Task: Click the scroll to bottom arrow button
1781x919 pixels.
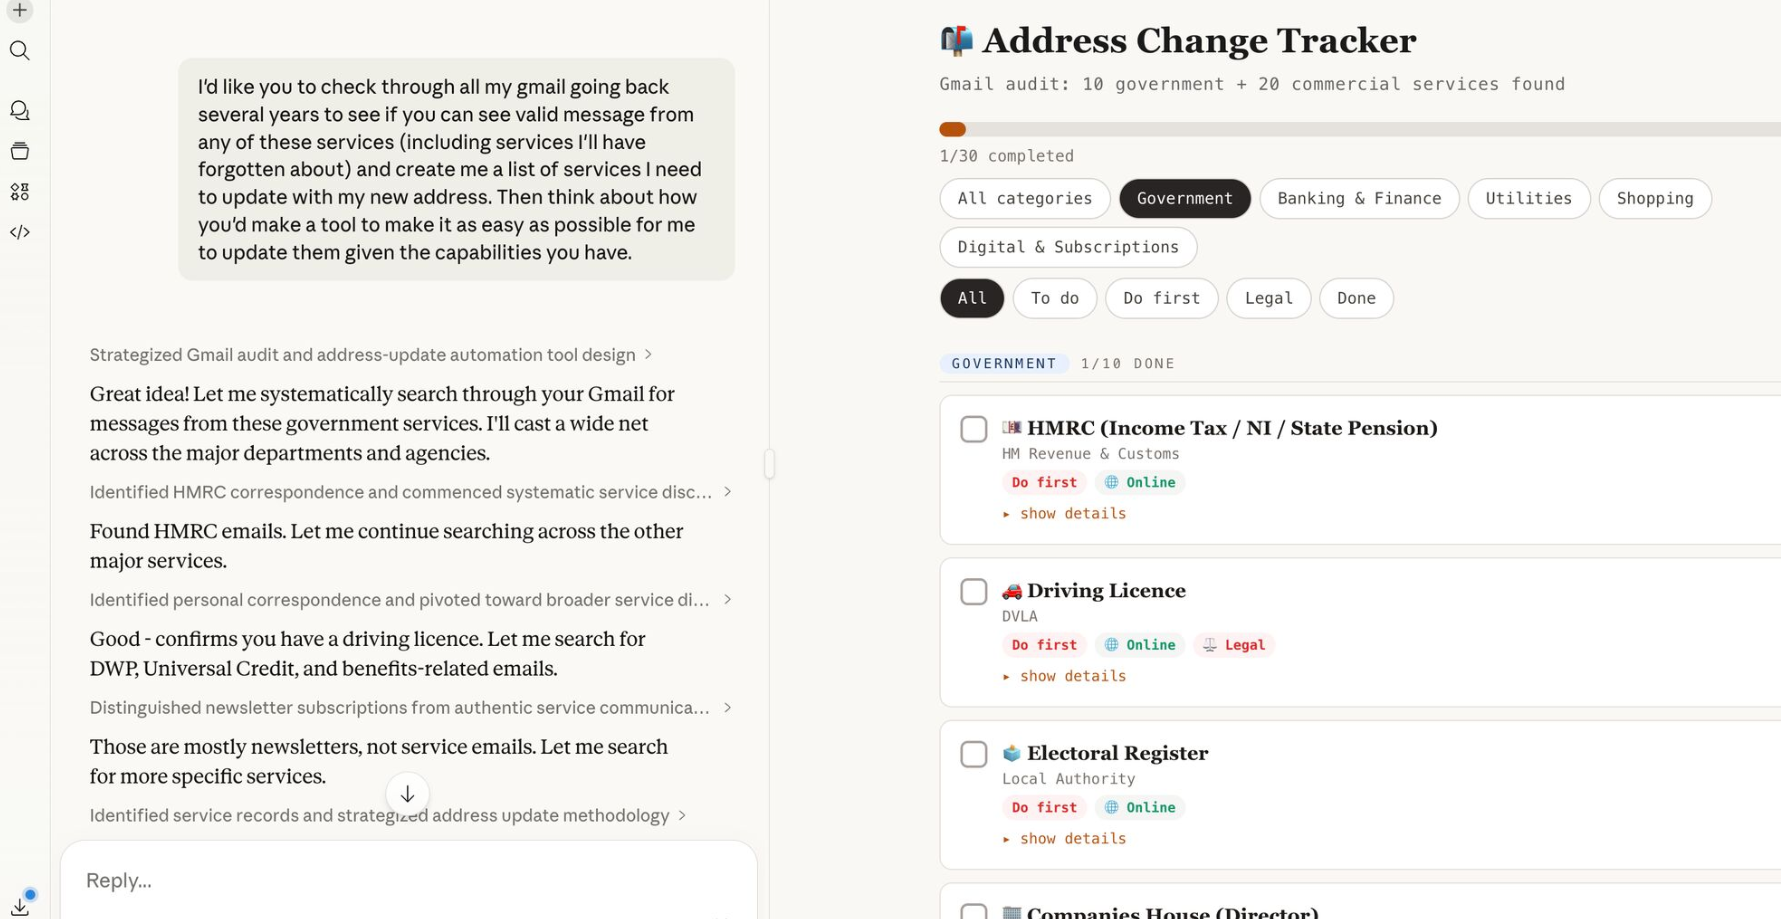Action: click(x=407, y=794)
